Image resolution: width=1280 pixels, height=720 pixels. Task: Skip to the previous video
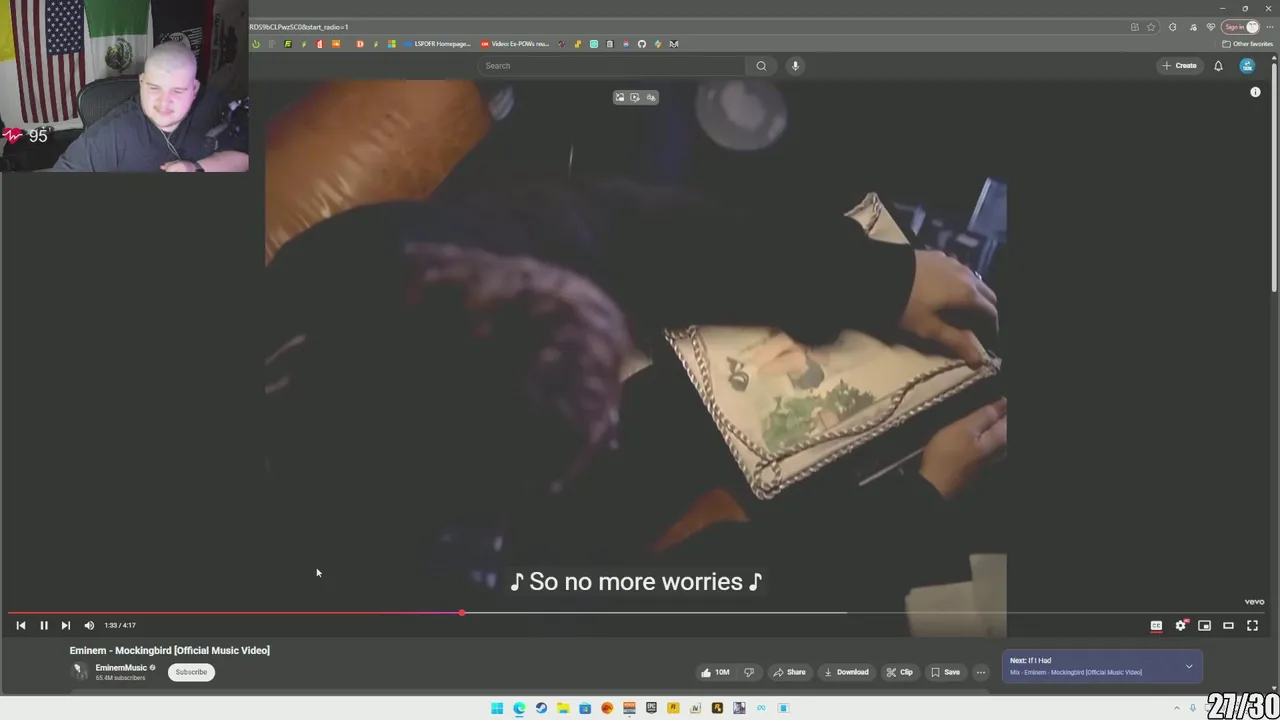21,625
